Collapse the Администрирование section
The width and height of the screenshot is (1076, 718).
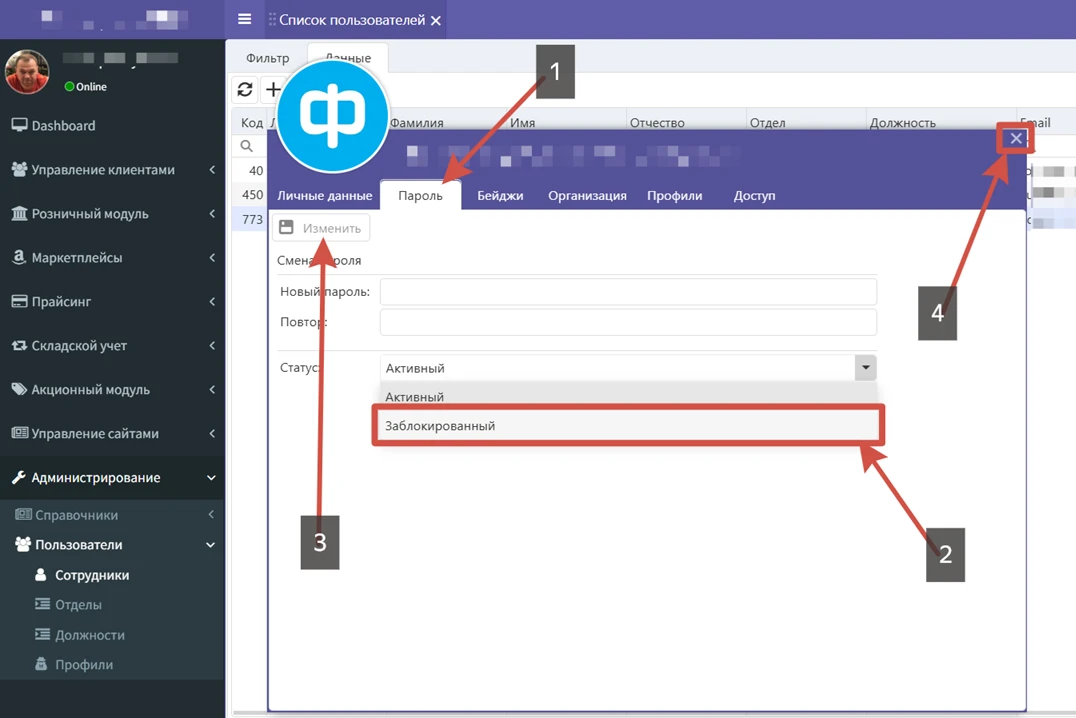96,478
